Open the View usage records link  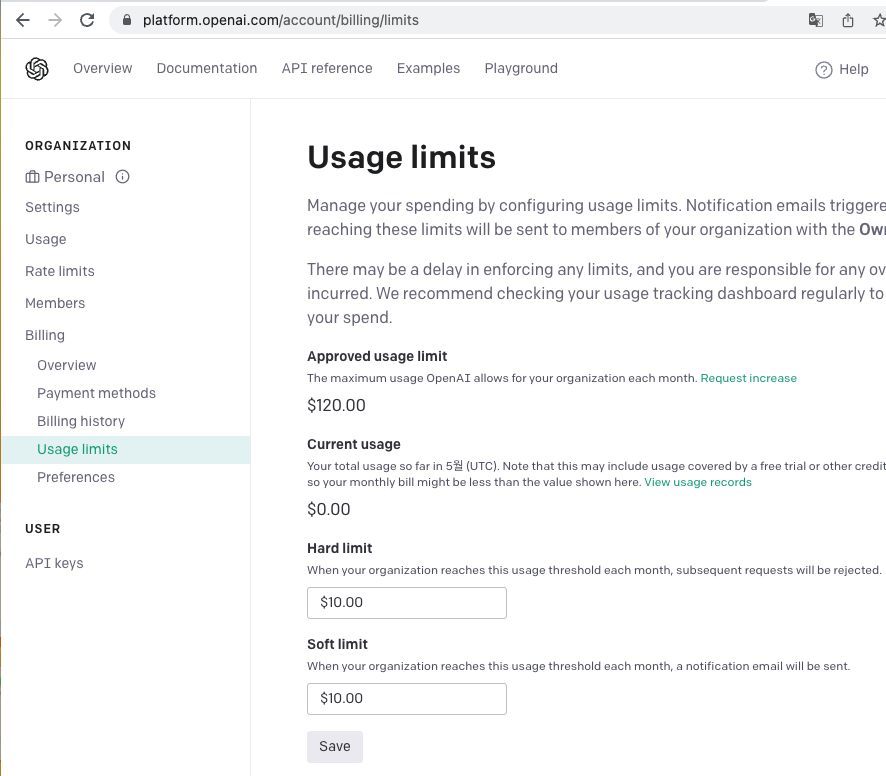coord(698,482)
